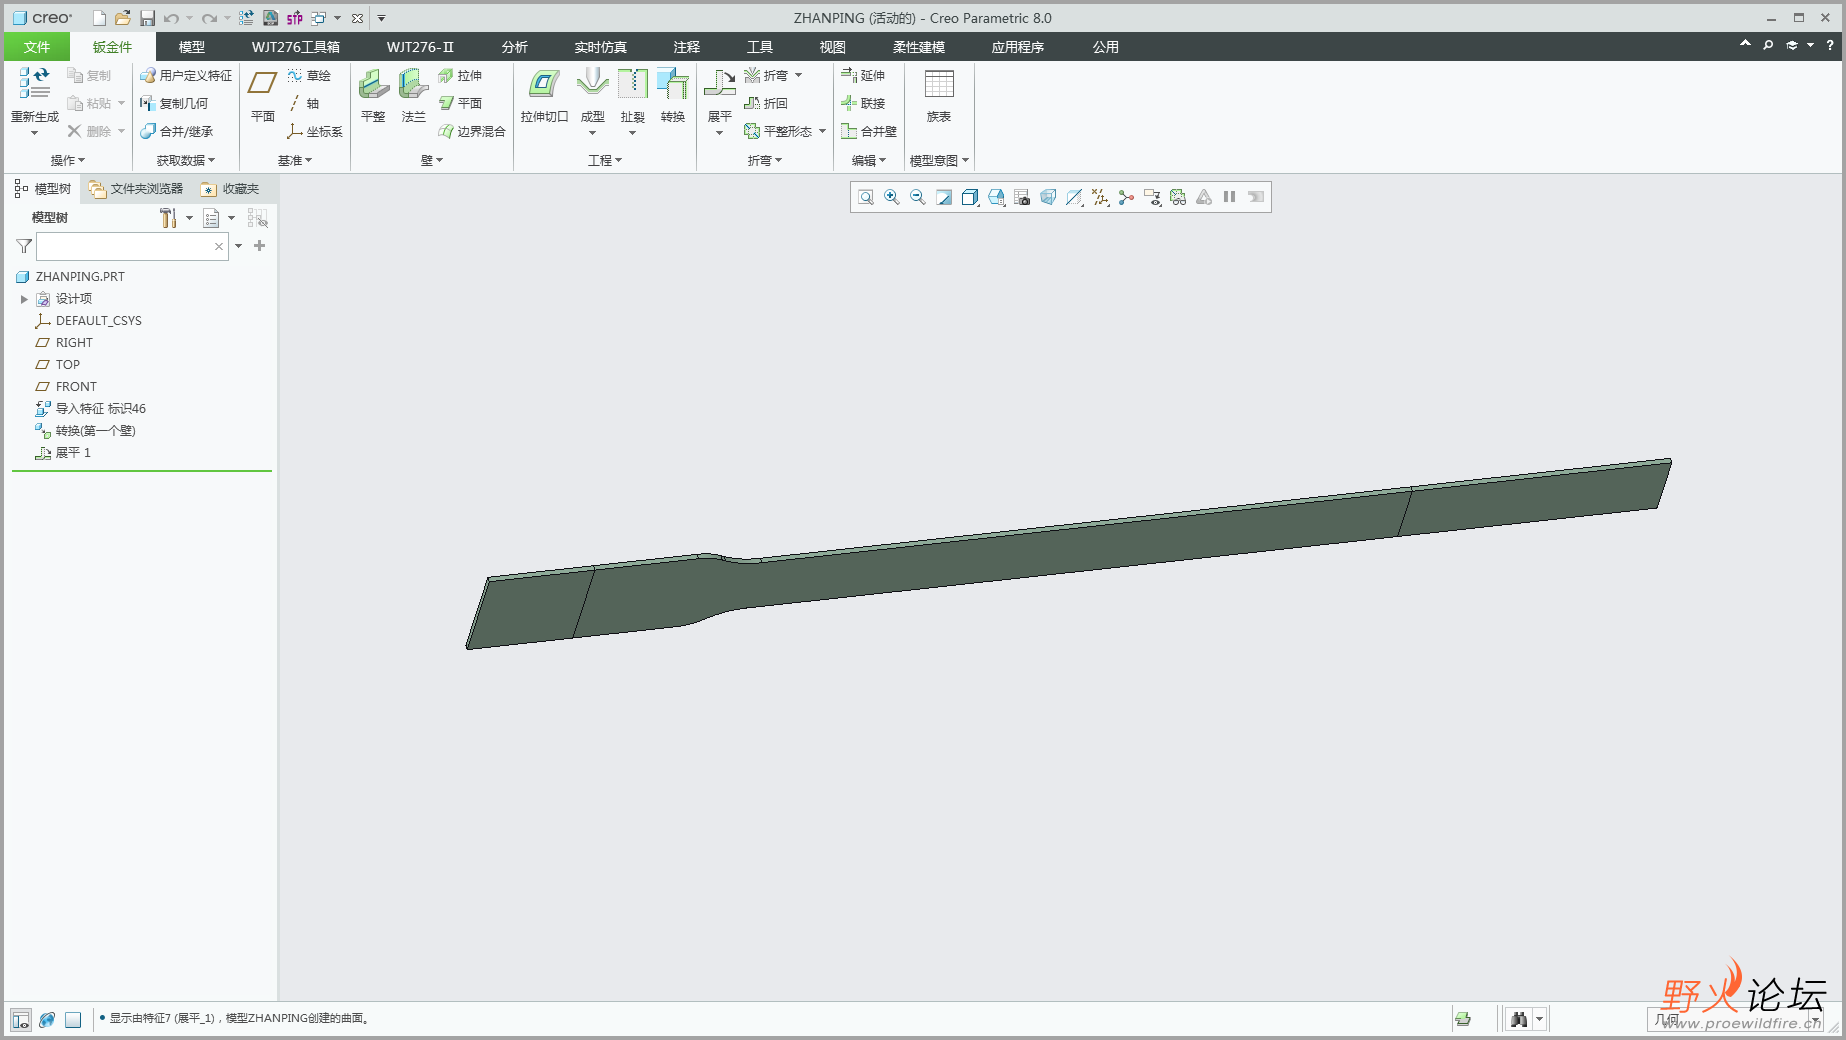The image size is (1846, 1040).
Task: Open the 基准 group dropdown
Action: click(295, 160)
